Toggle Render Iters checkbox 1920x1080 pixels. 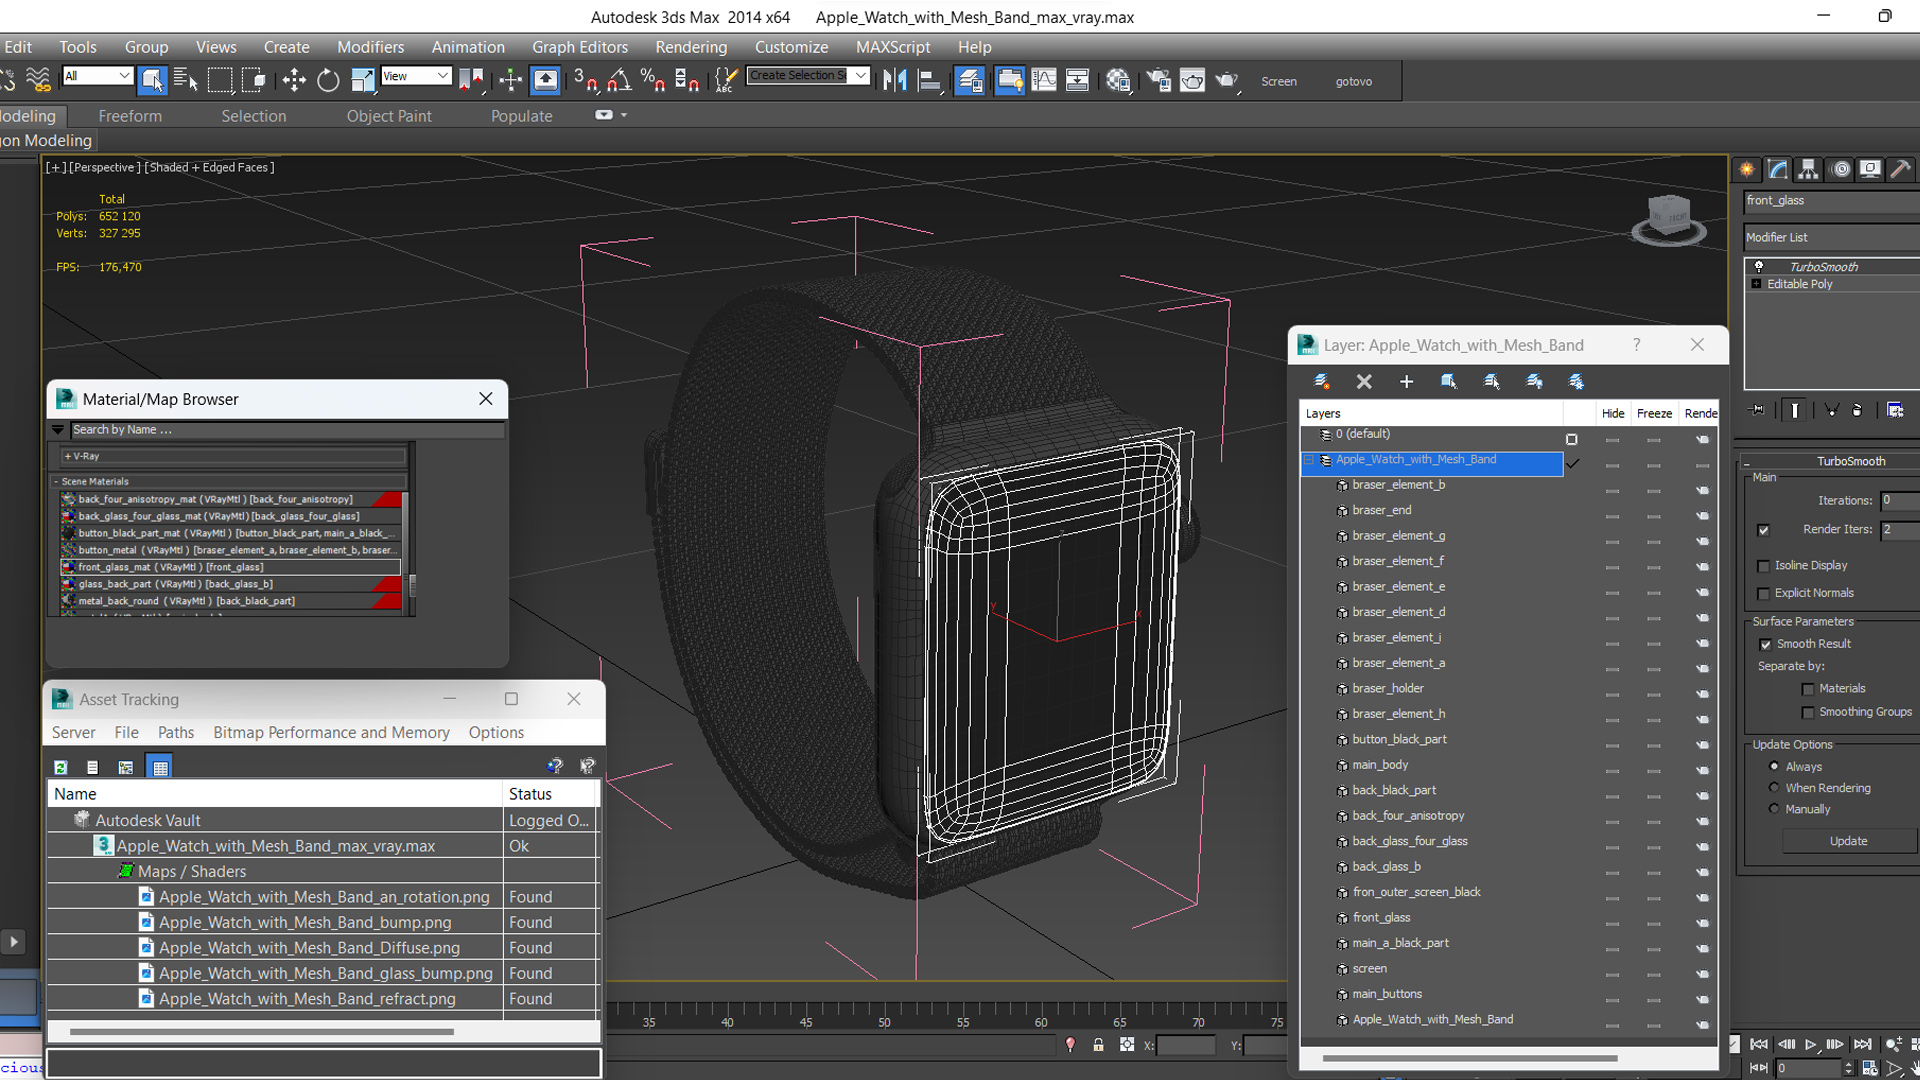click(x=1764, y=530)
